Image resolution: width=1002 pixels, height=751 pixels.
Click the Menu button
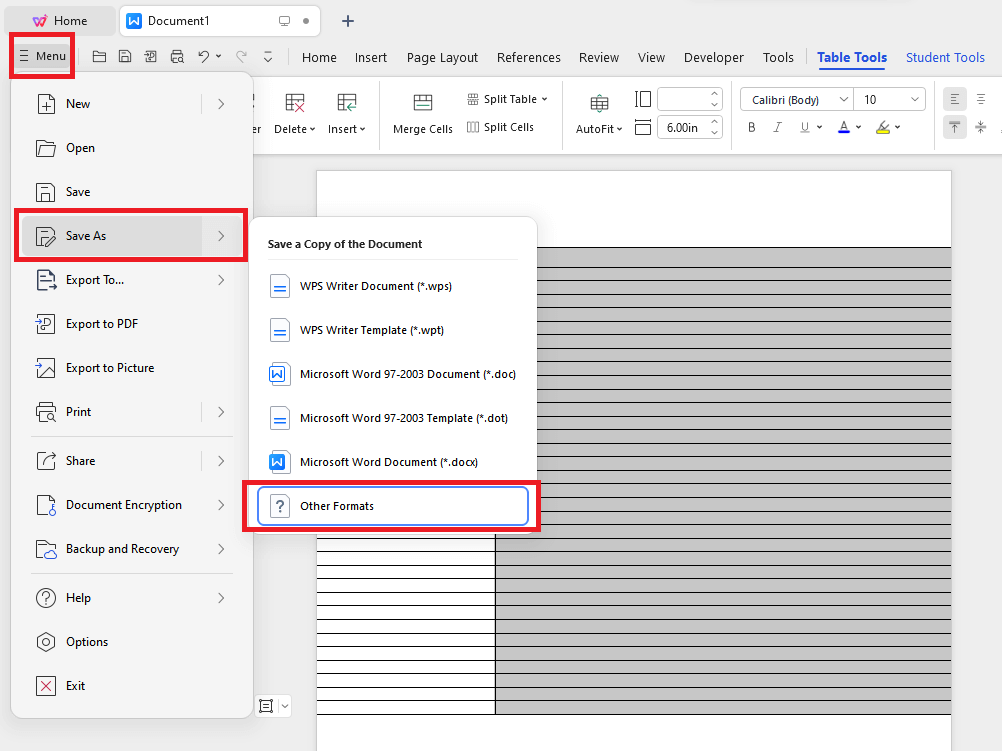43,56
